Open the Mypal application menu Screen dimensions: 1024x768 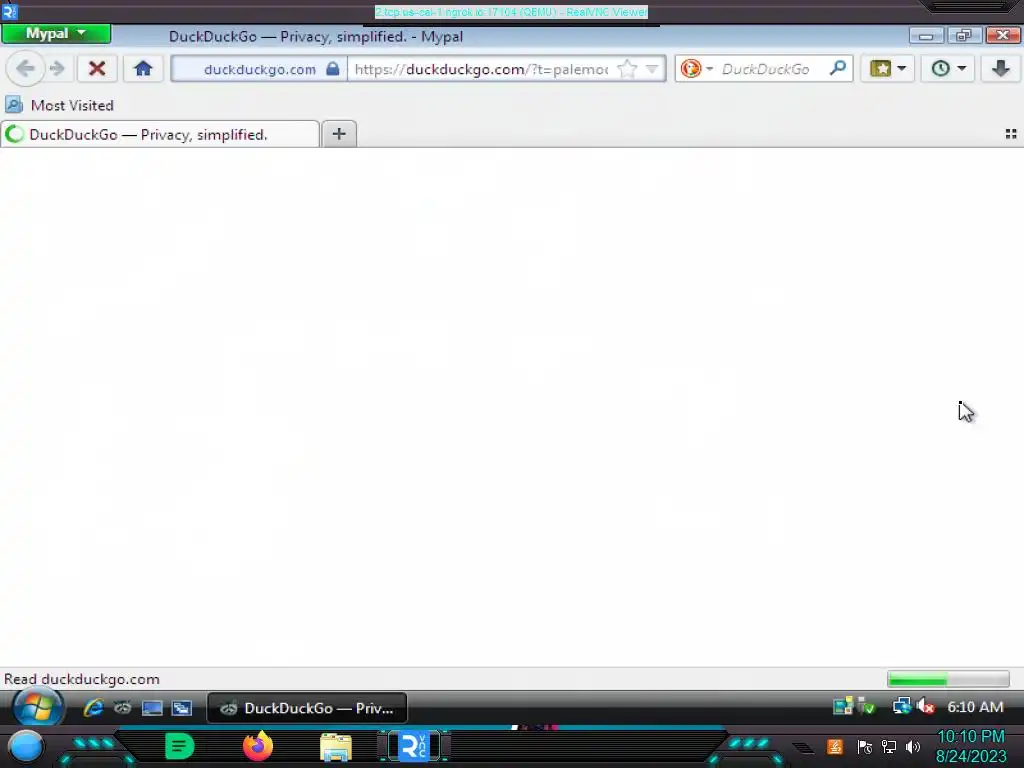point(56,33)
